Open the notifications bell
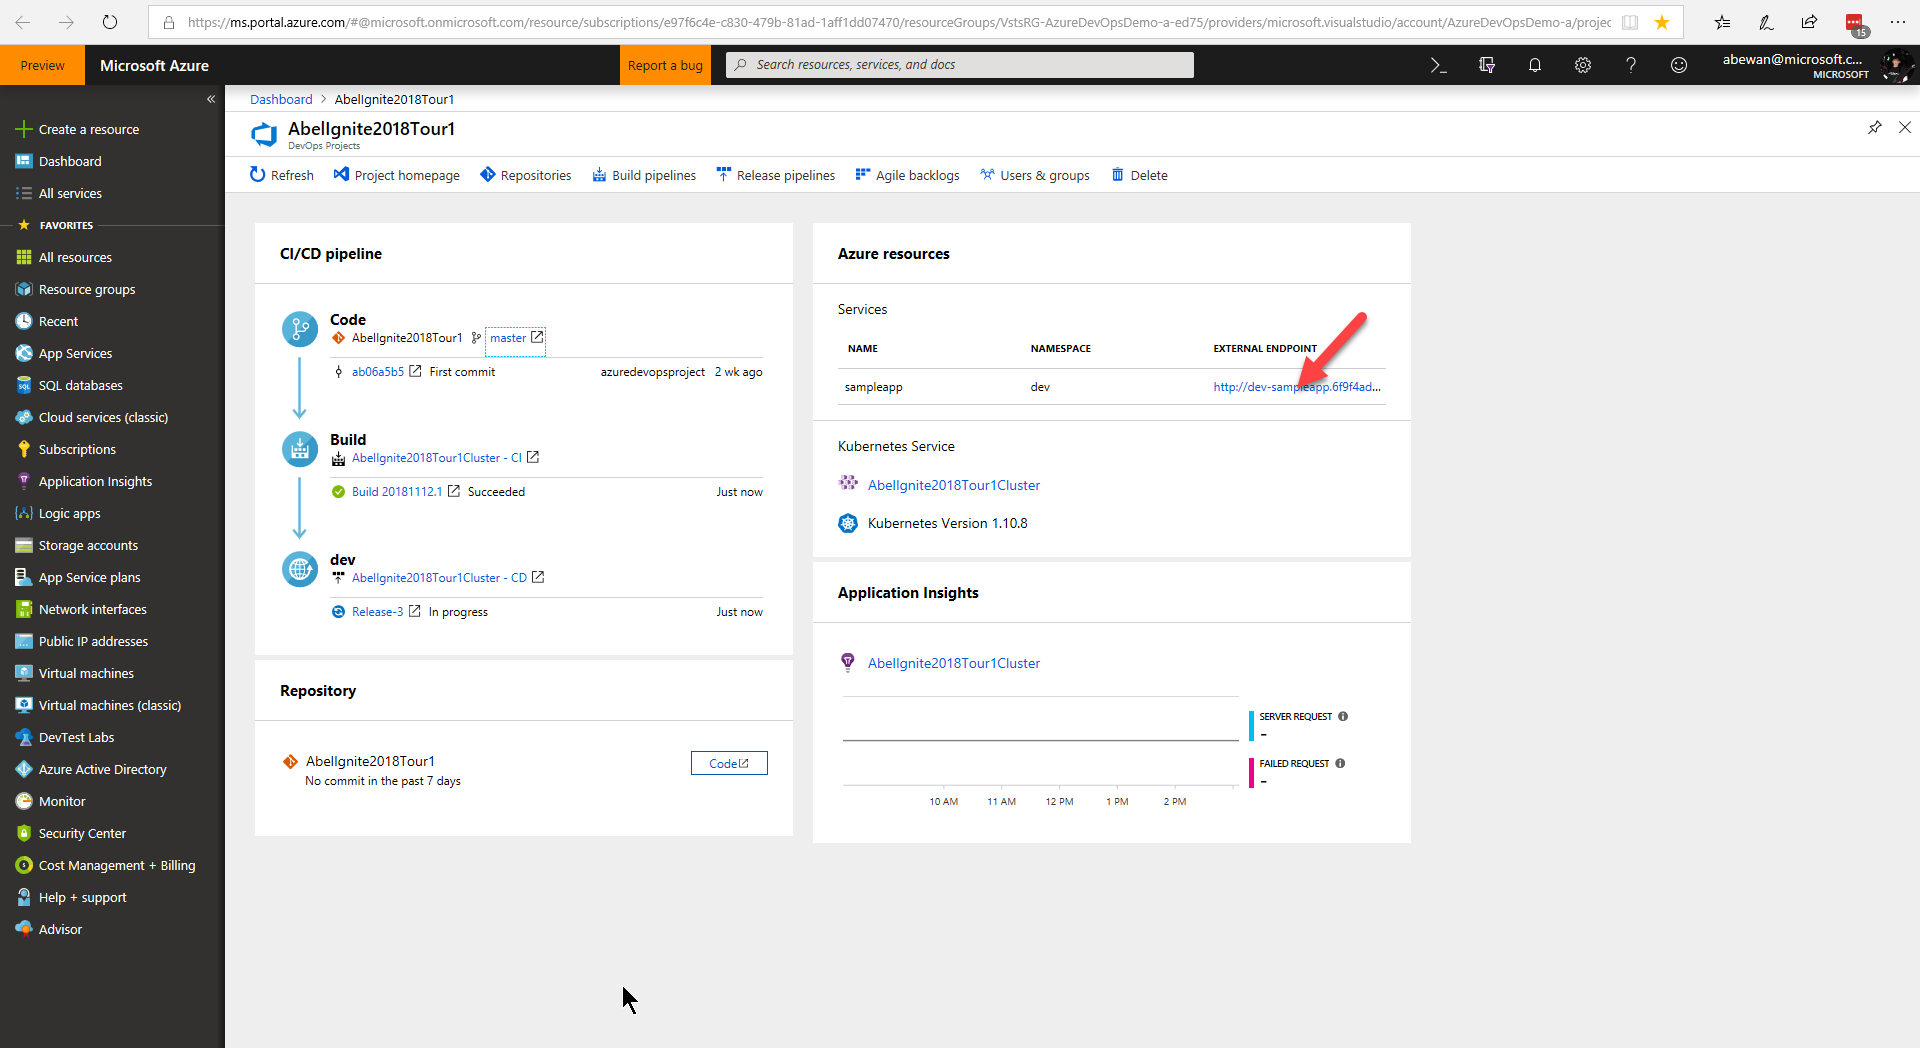This screenshot has height=1048, width=1920. coord(1535,65)
